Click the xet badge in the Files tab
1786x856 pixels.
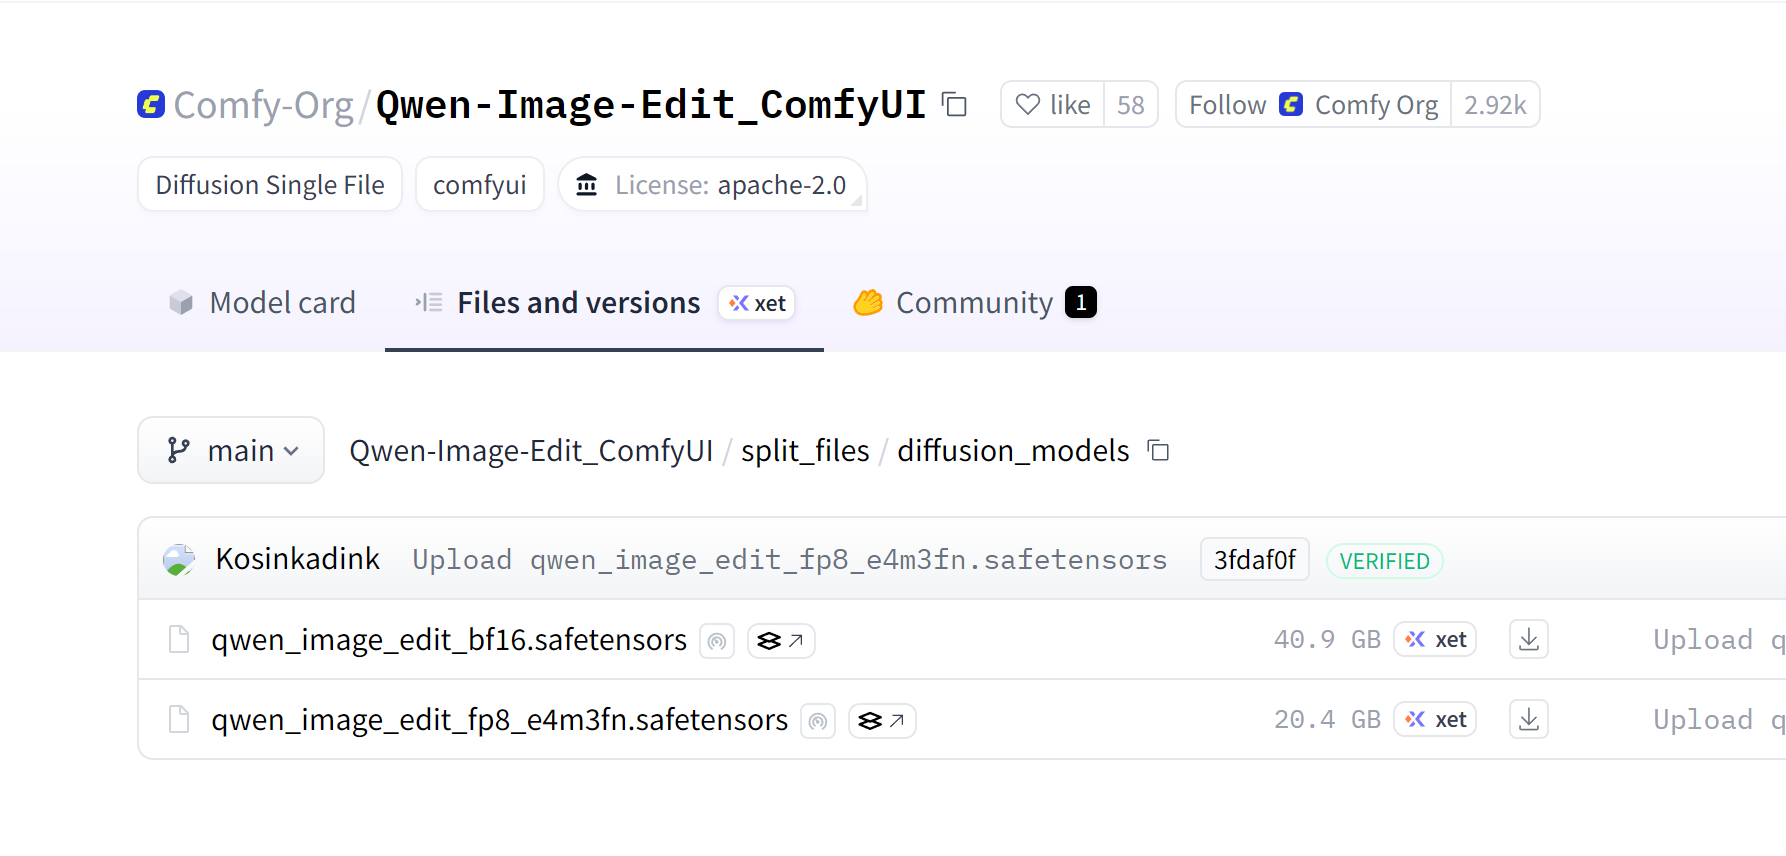pos(757,303)
